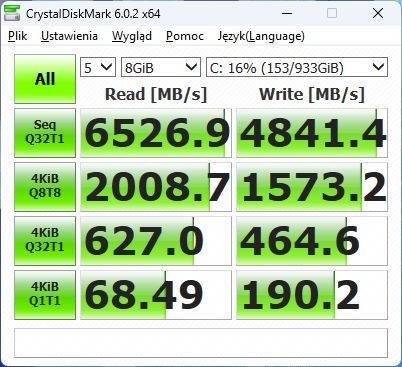Click the CrystalDiskMark app icon in title bar
The height and width of the screenshot is (367, 402).
pyautogui.click(x=12, y=14)
